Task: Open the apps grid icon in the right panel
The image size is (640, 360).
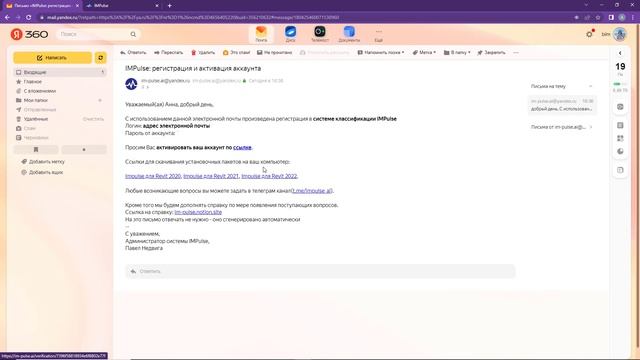Action: (620, 138)
